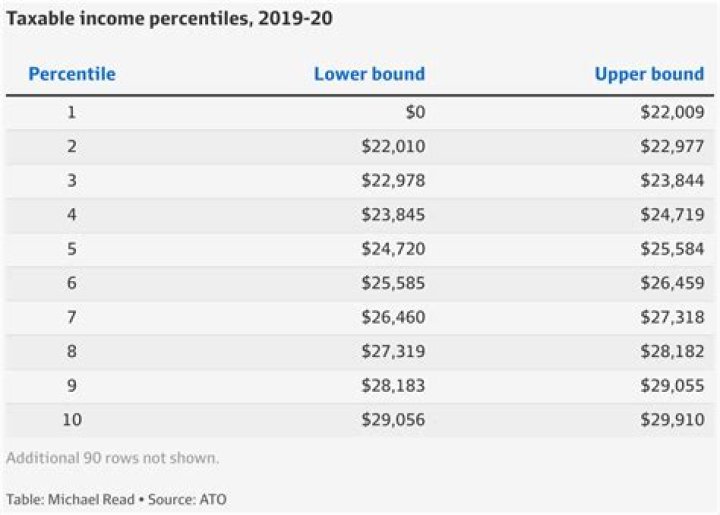This screenshot has height=515, width=720.
Task: Click the Lower bound column header
Action: [x=369, y=74]
